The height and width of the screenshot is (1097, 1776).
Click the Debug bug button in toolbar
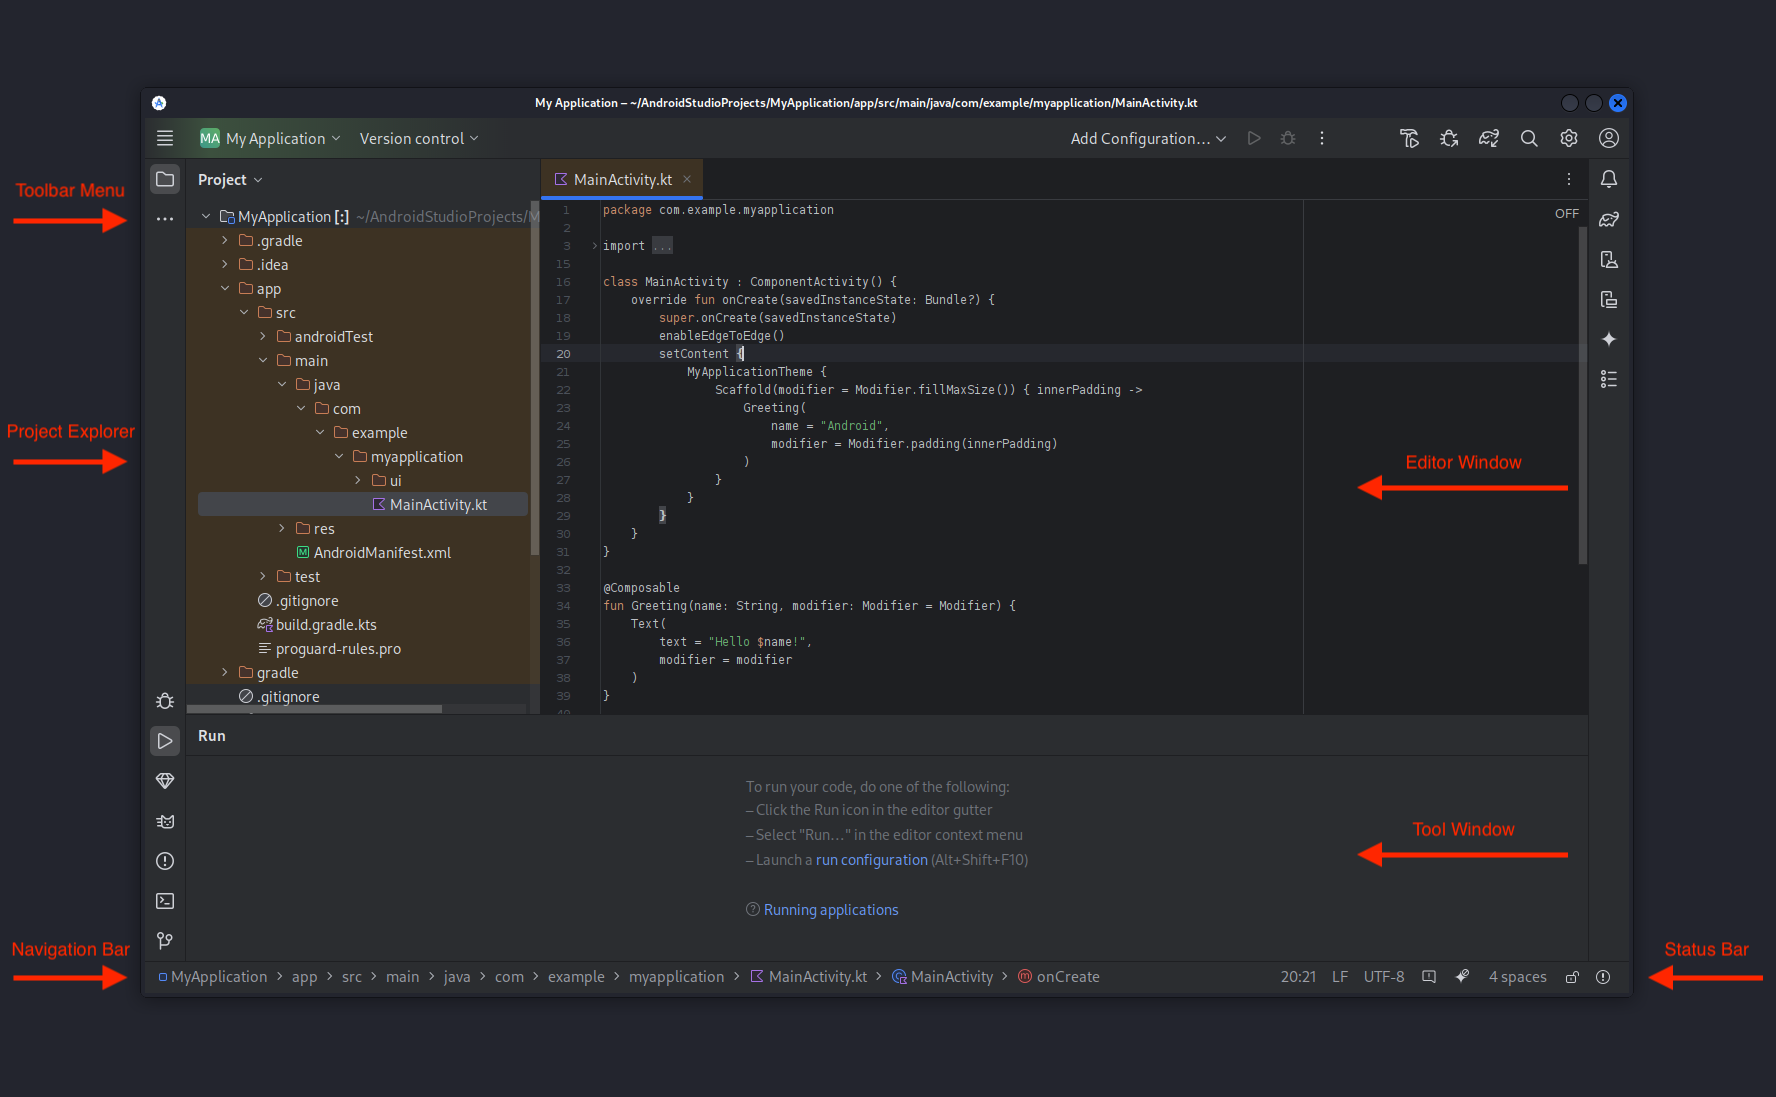[x=1288, y=138]
